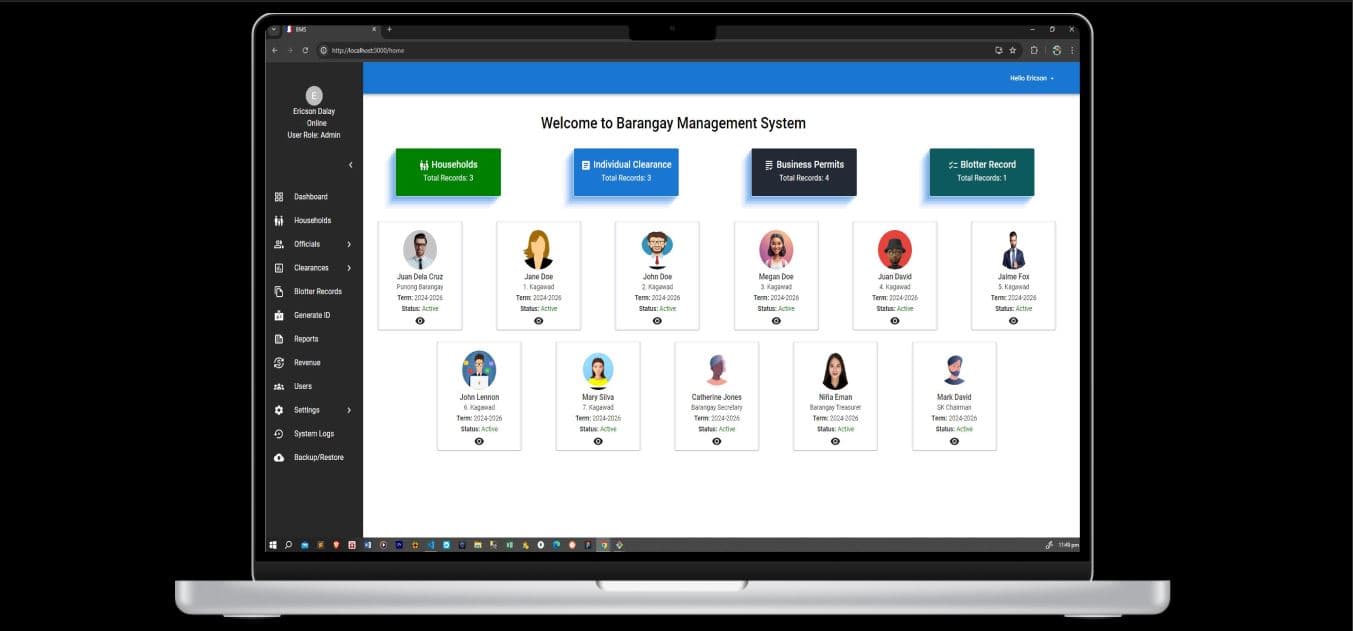The height and width of the screenshot is (631, 1353).
Task: Click the browser address bar showing localhost:3000/home
Action: (370, 50)
